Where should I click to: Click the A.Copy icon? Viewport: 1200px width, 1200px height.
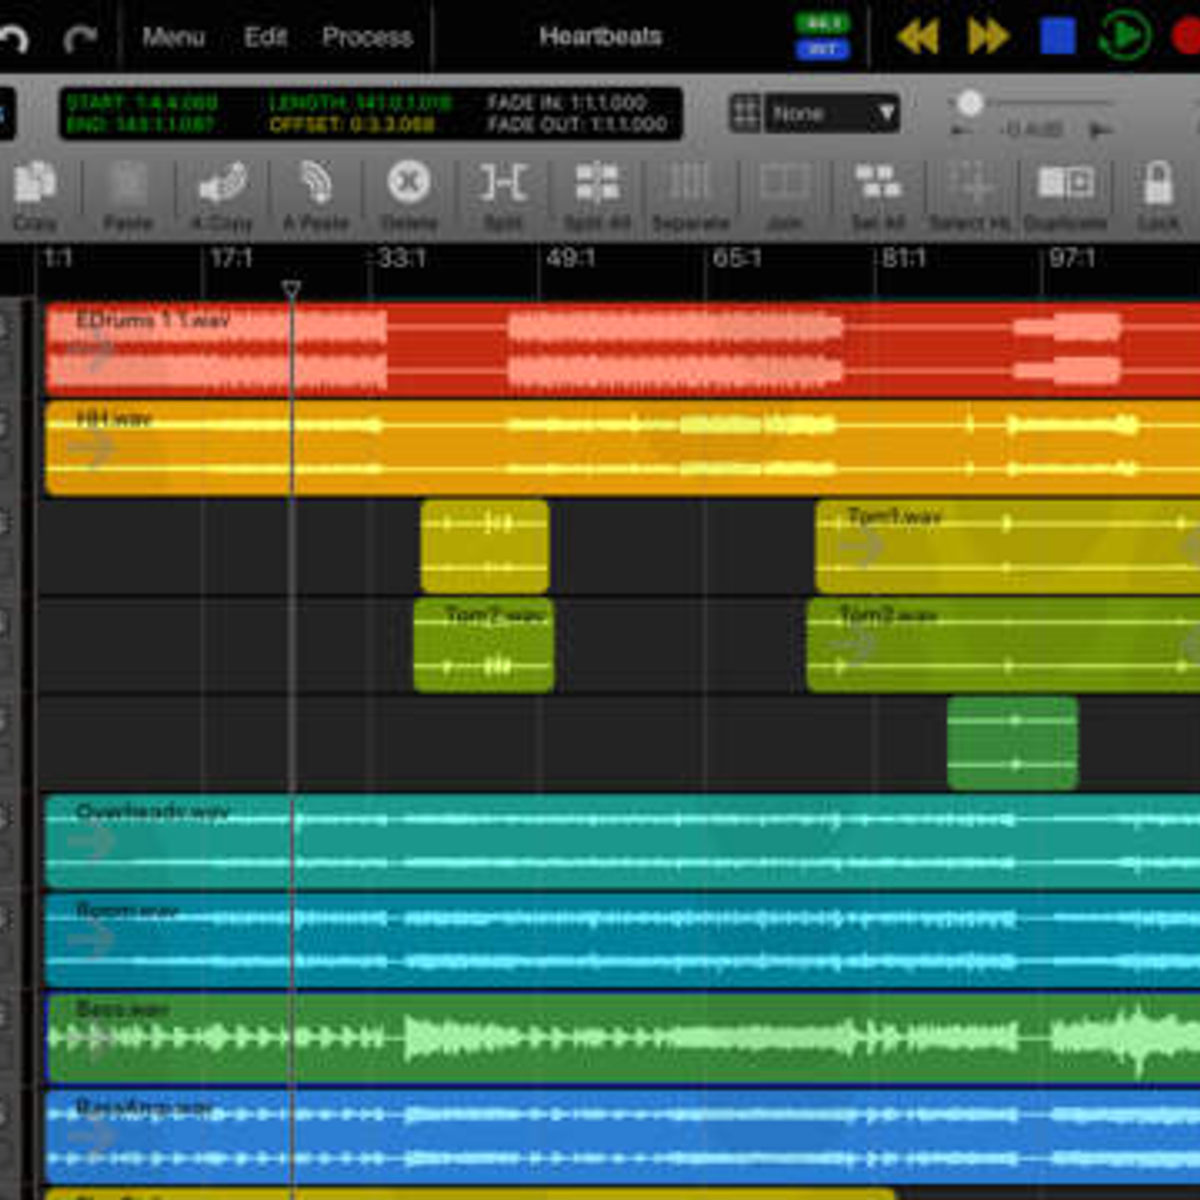tap(222, 186)
